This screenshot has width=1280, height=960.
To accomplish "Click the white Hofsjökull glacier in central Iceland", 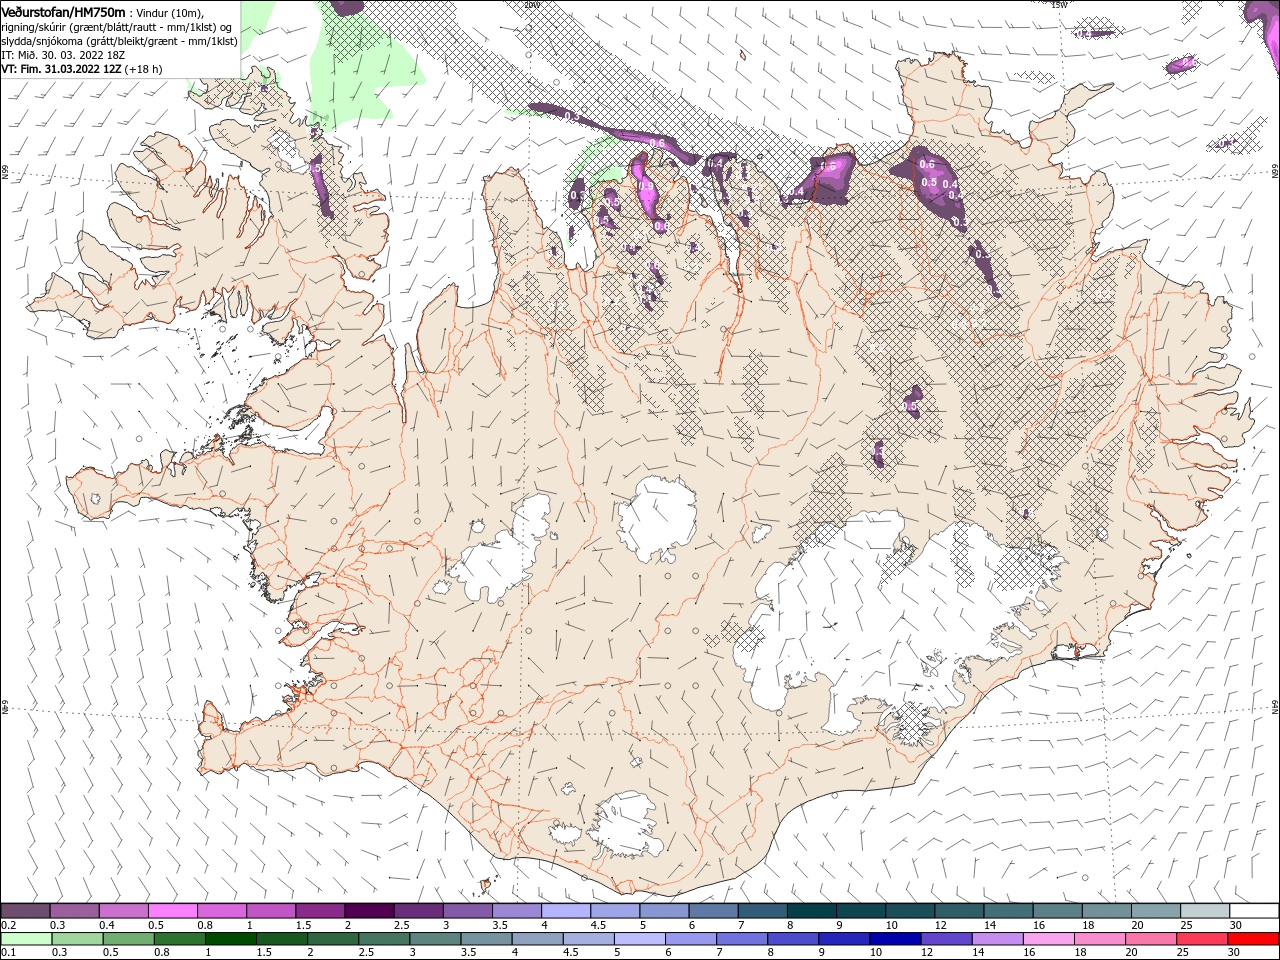I will coord(658,518).
